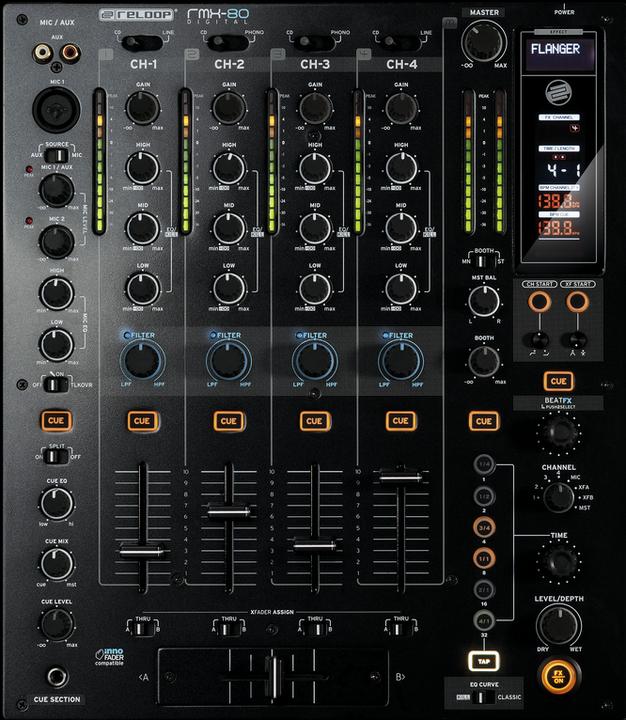Screen dimensions: 626x720
Task: Select the 1/2 beat button
Action: click(484, 496)
